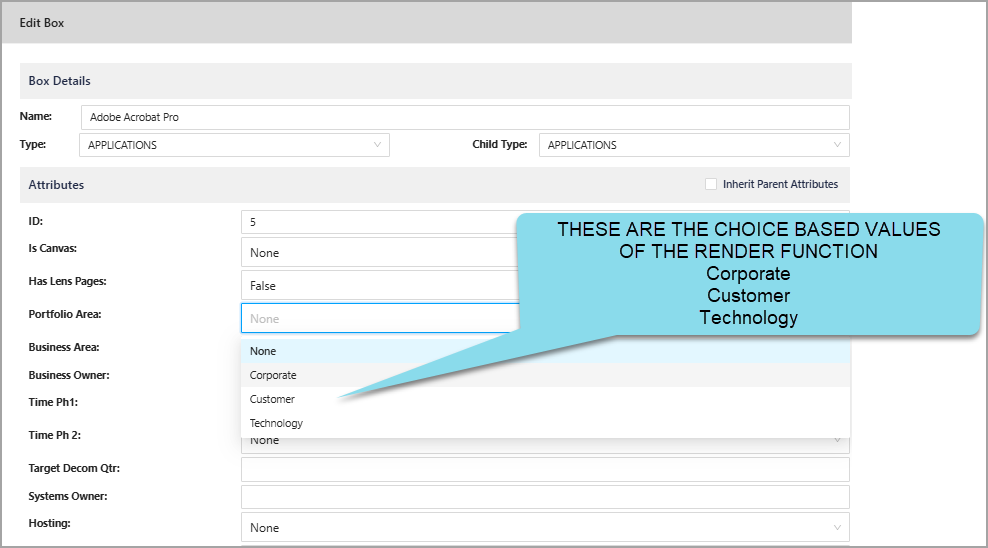Choose Customer from the dropdown list
This screenshot has height=548, width=988.
click(545, 399)
